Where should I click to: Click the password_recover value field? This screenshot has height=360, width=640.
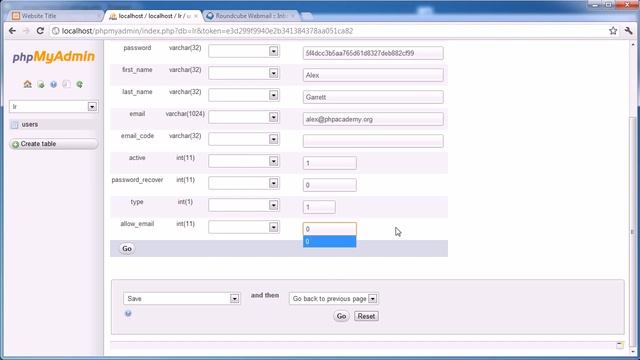click(330, 185)
